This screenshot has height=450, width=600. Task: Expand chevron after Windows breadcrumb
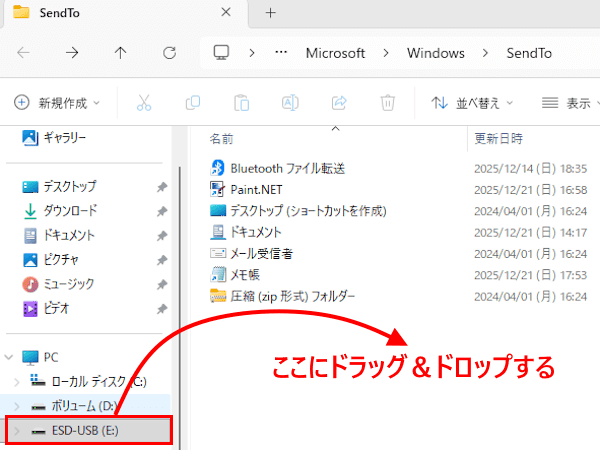(x=485, y=53)
